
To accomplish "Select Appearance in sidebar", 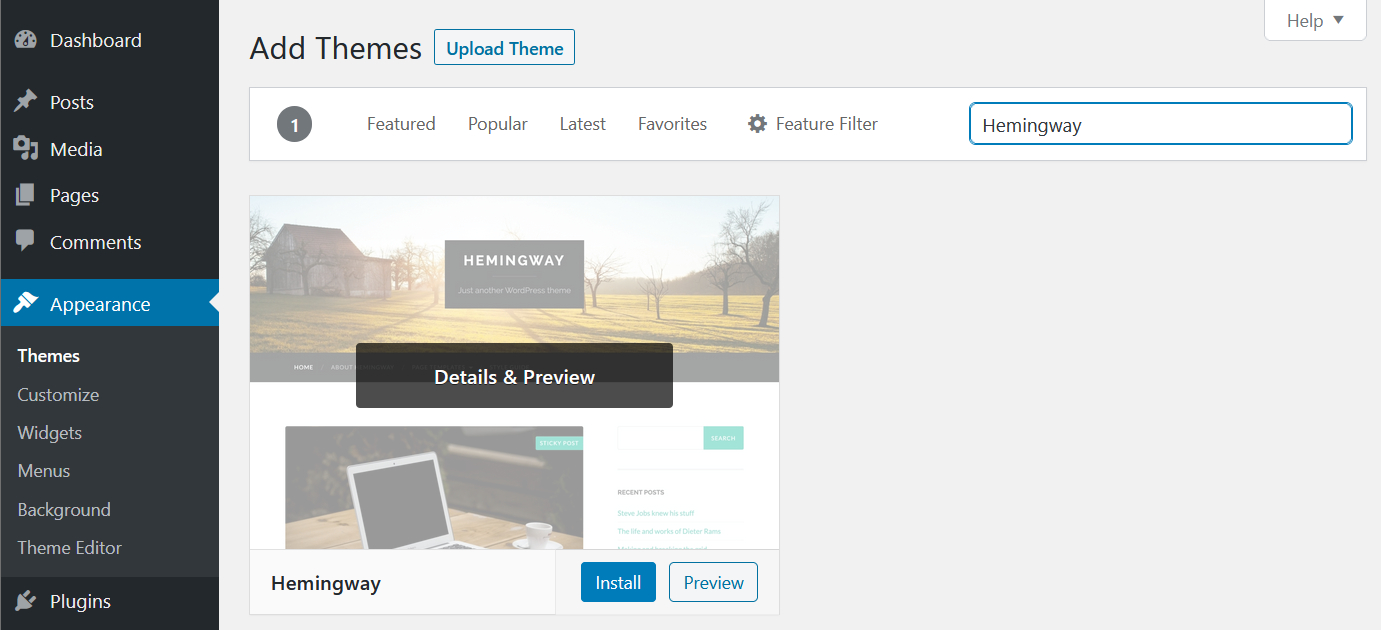I will 110,304.
